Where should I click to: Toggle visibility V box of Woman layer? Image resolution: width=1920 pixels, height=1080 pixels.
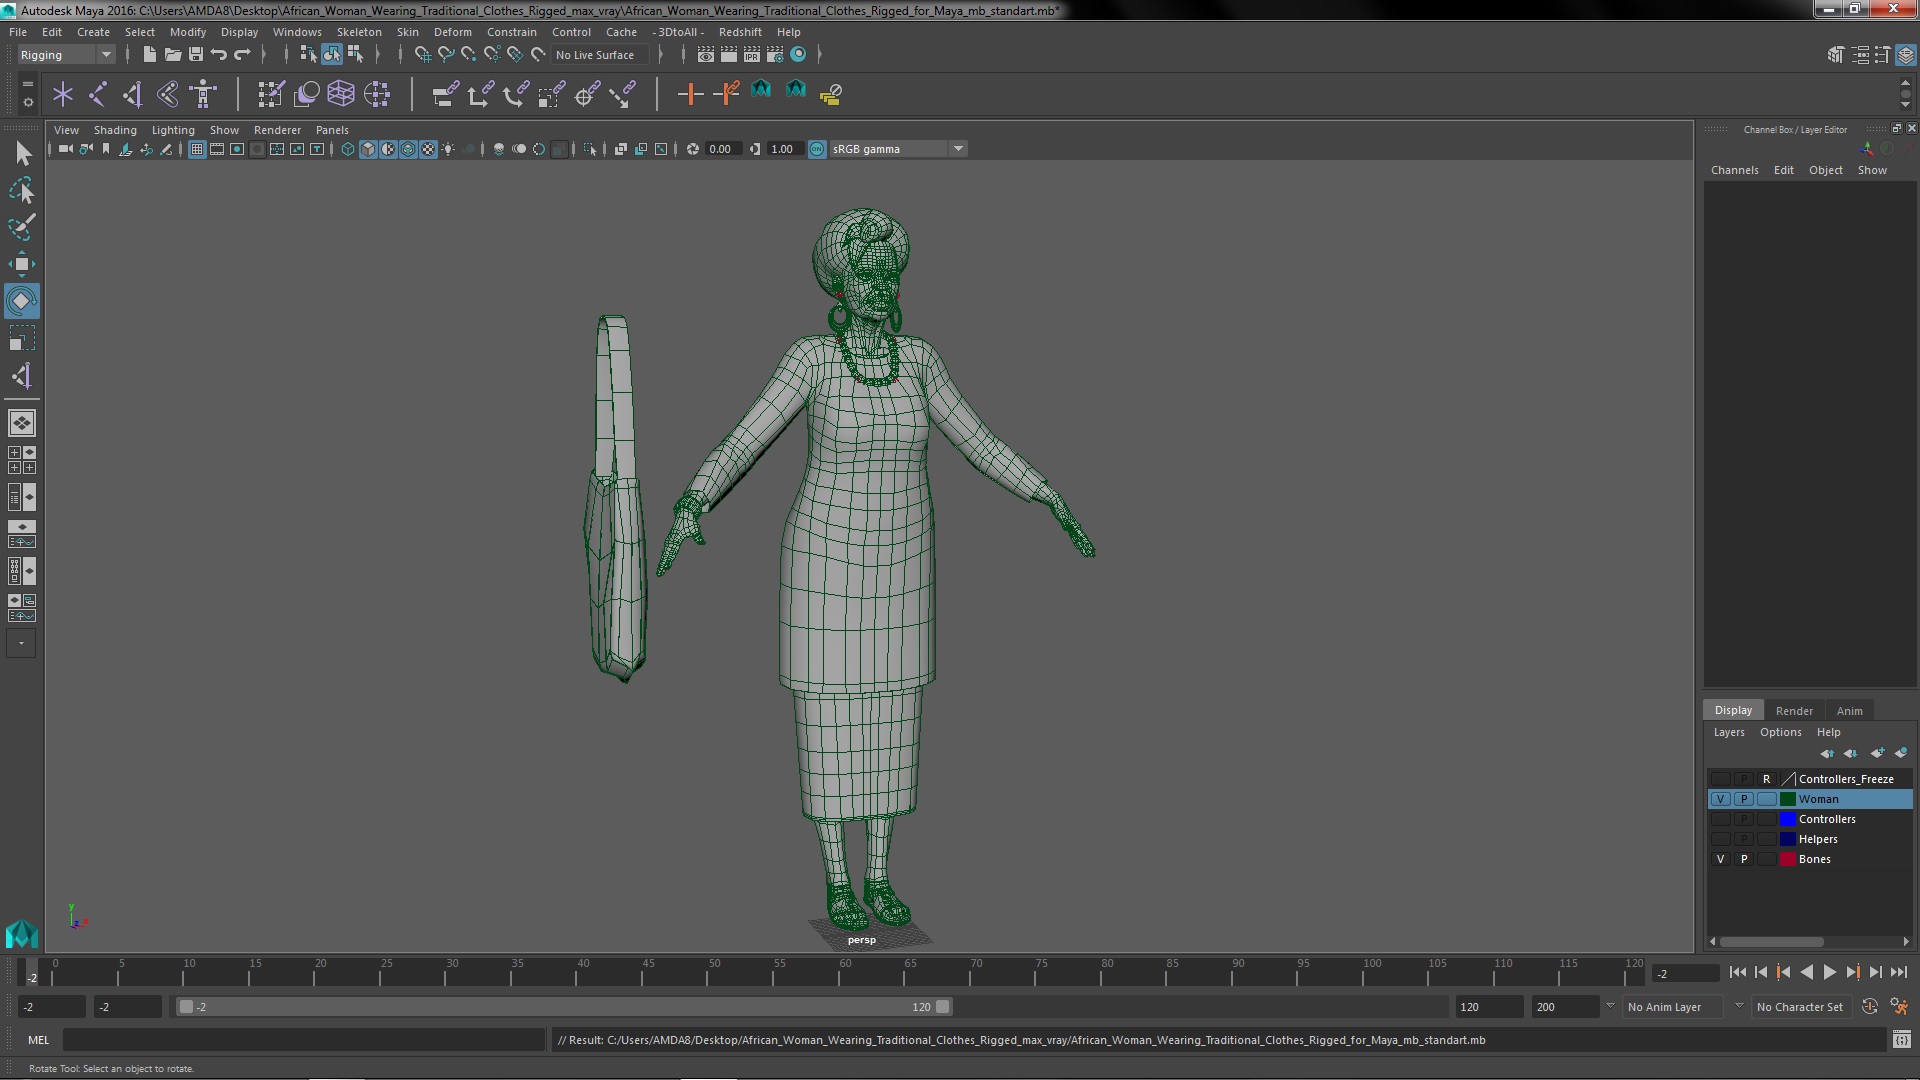(1720, 799)
